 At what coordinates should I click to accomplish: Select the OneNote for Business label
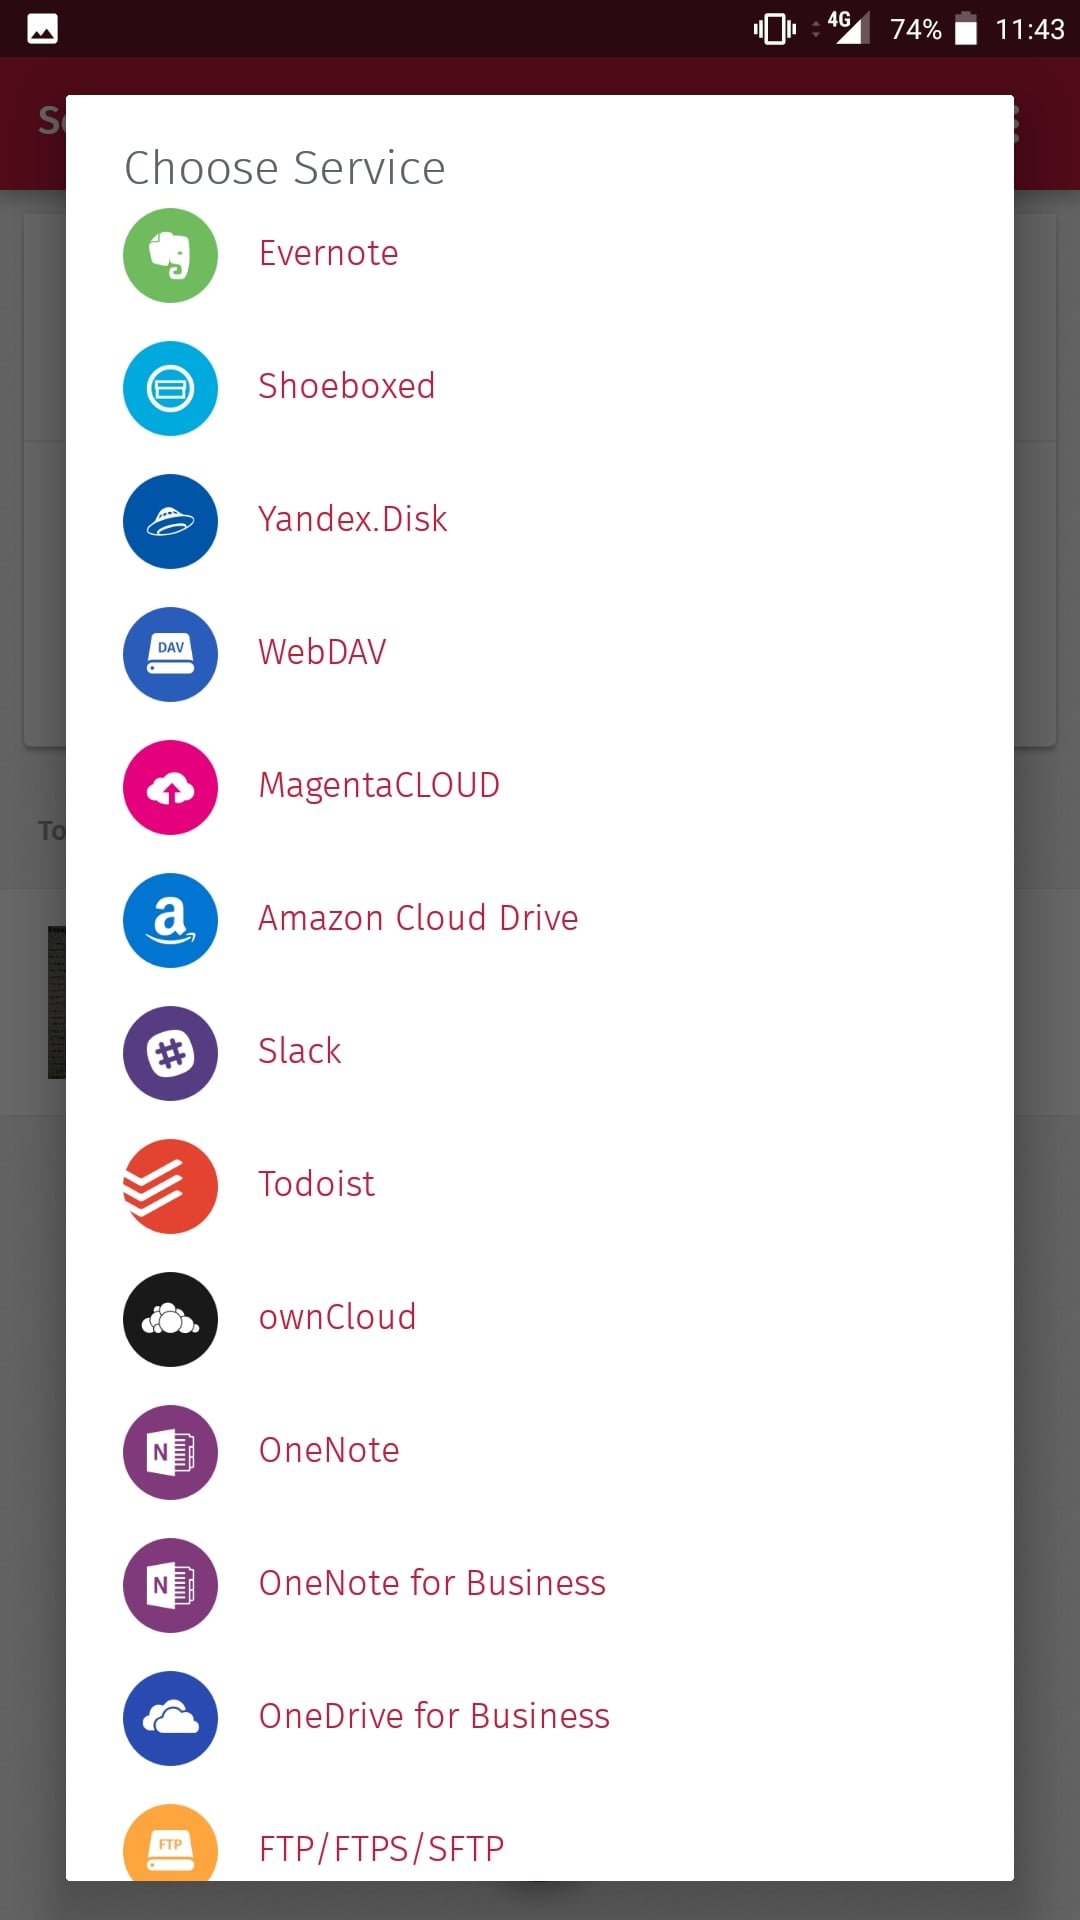click(432, 1584)
